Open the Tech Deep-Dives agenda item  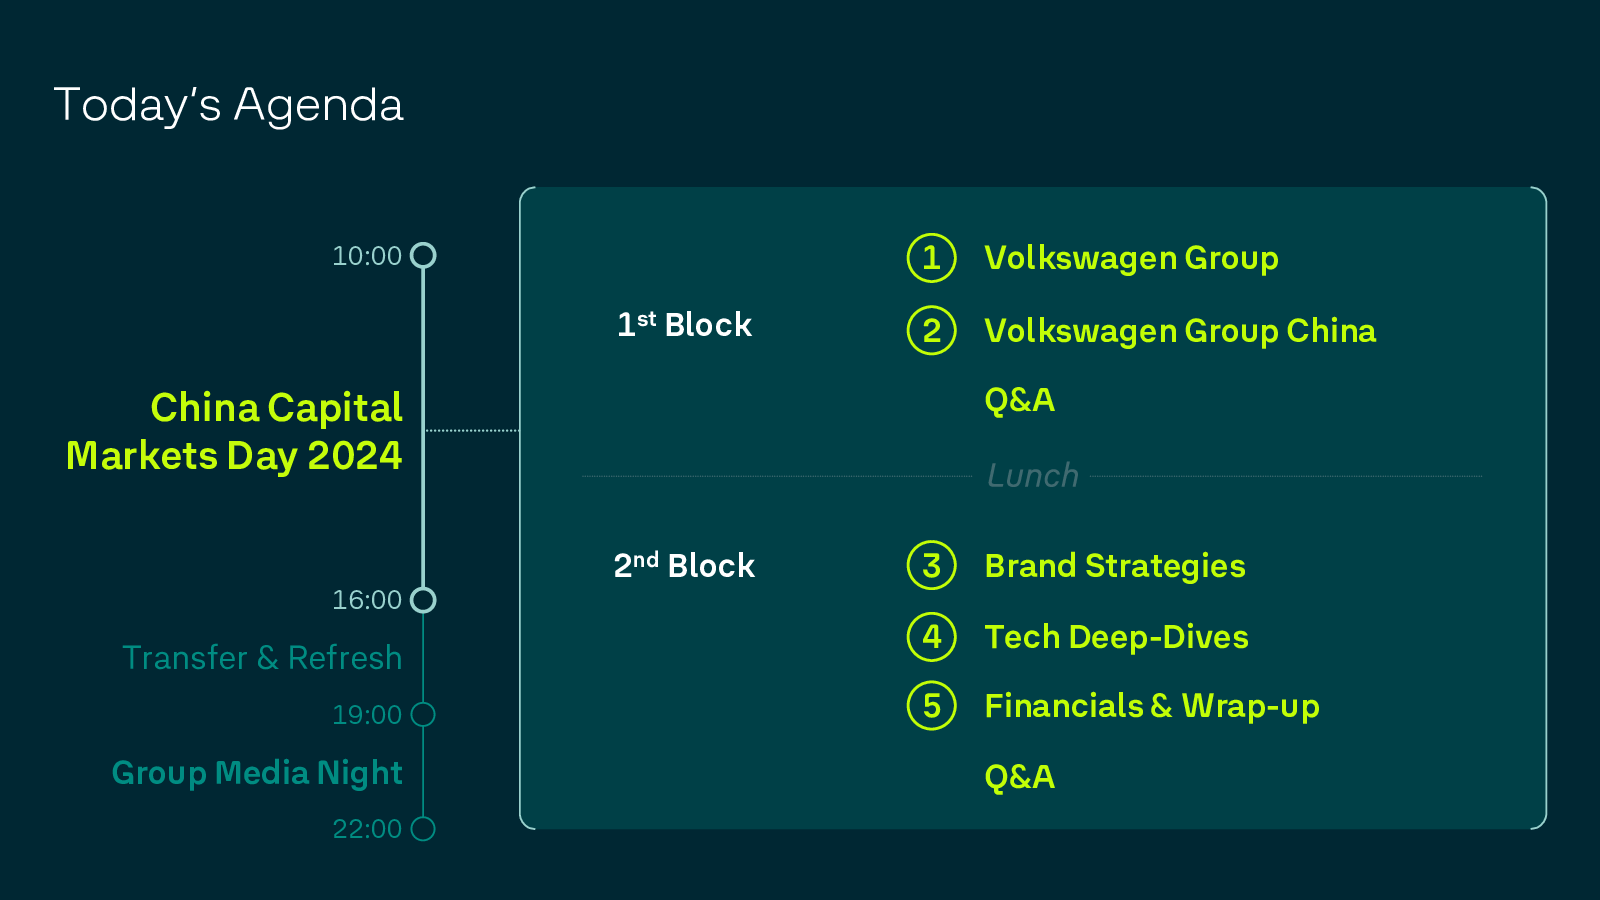pos(1116,637)
